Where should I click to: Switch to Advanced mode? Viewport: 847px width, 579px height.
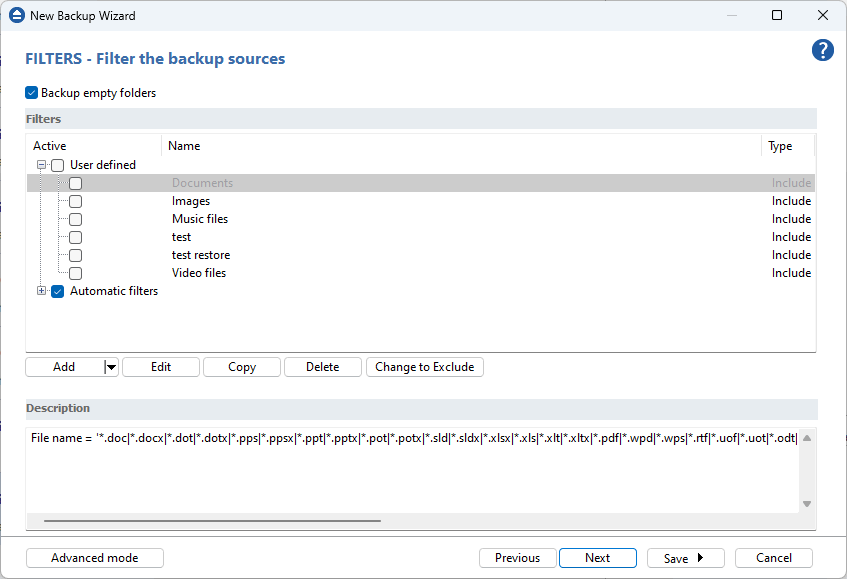pos(95,558)
